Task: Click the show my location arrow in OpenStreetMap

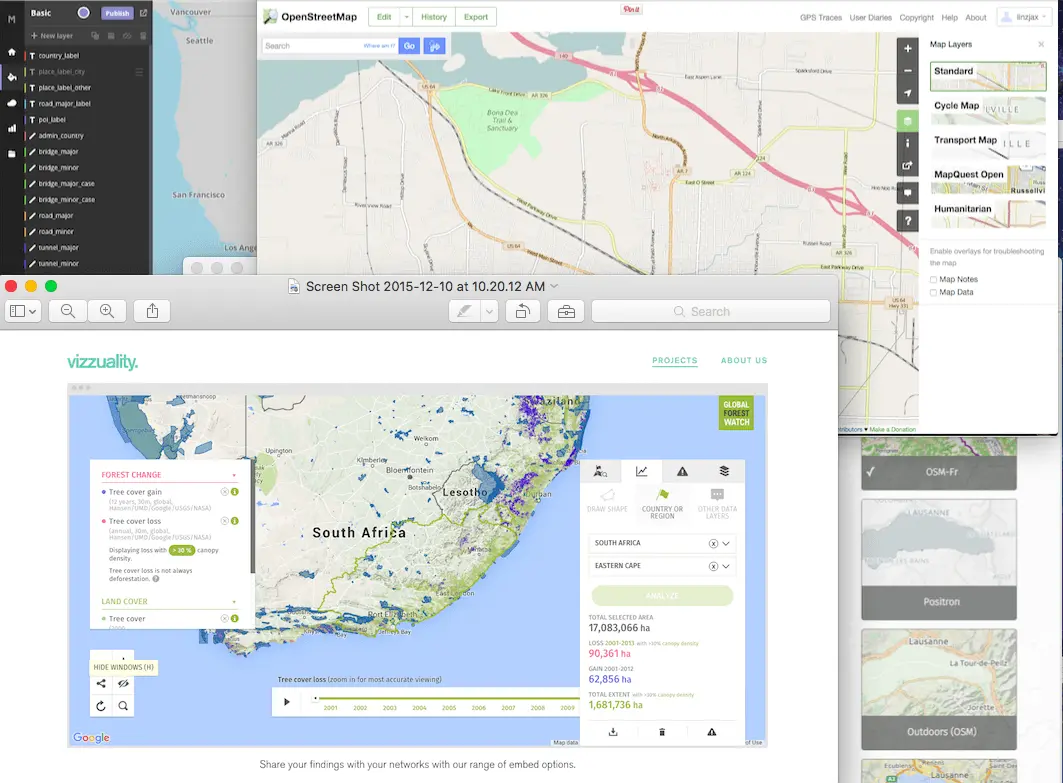Action: [907, 93]
